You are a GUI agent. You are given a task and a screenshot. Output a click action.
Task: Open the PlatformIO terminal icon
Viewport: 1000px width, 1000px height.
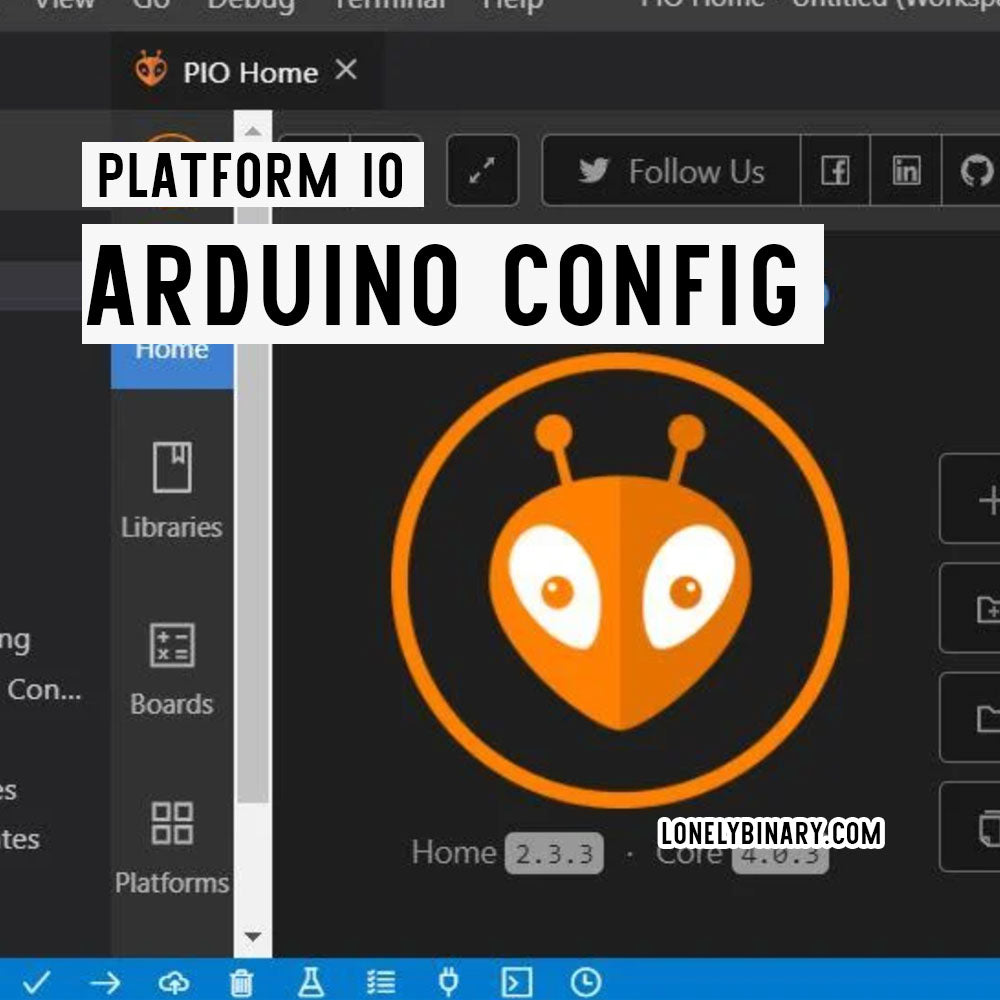[516, 982]
